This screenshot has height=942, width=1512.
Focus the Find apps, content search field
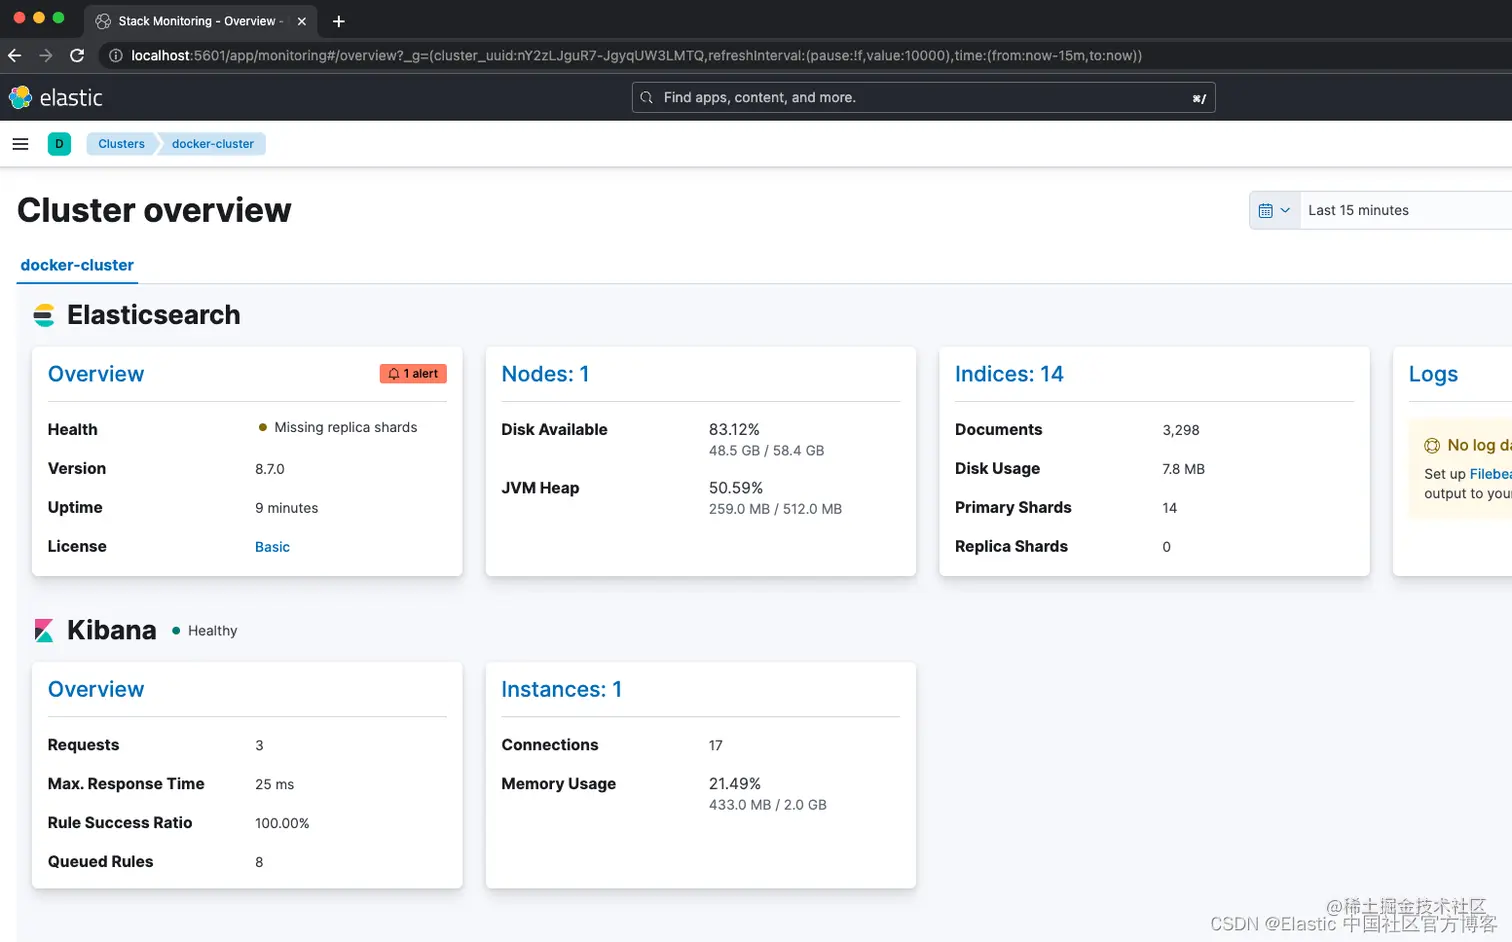[x=923, y=97]
